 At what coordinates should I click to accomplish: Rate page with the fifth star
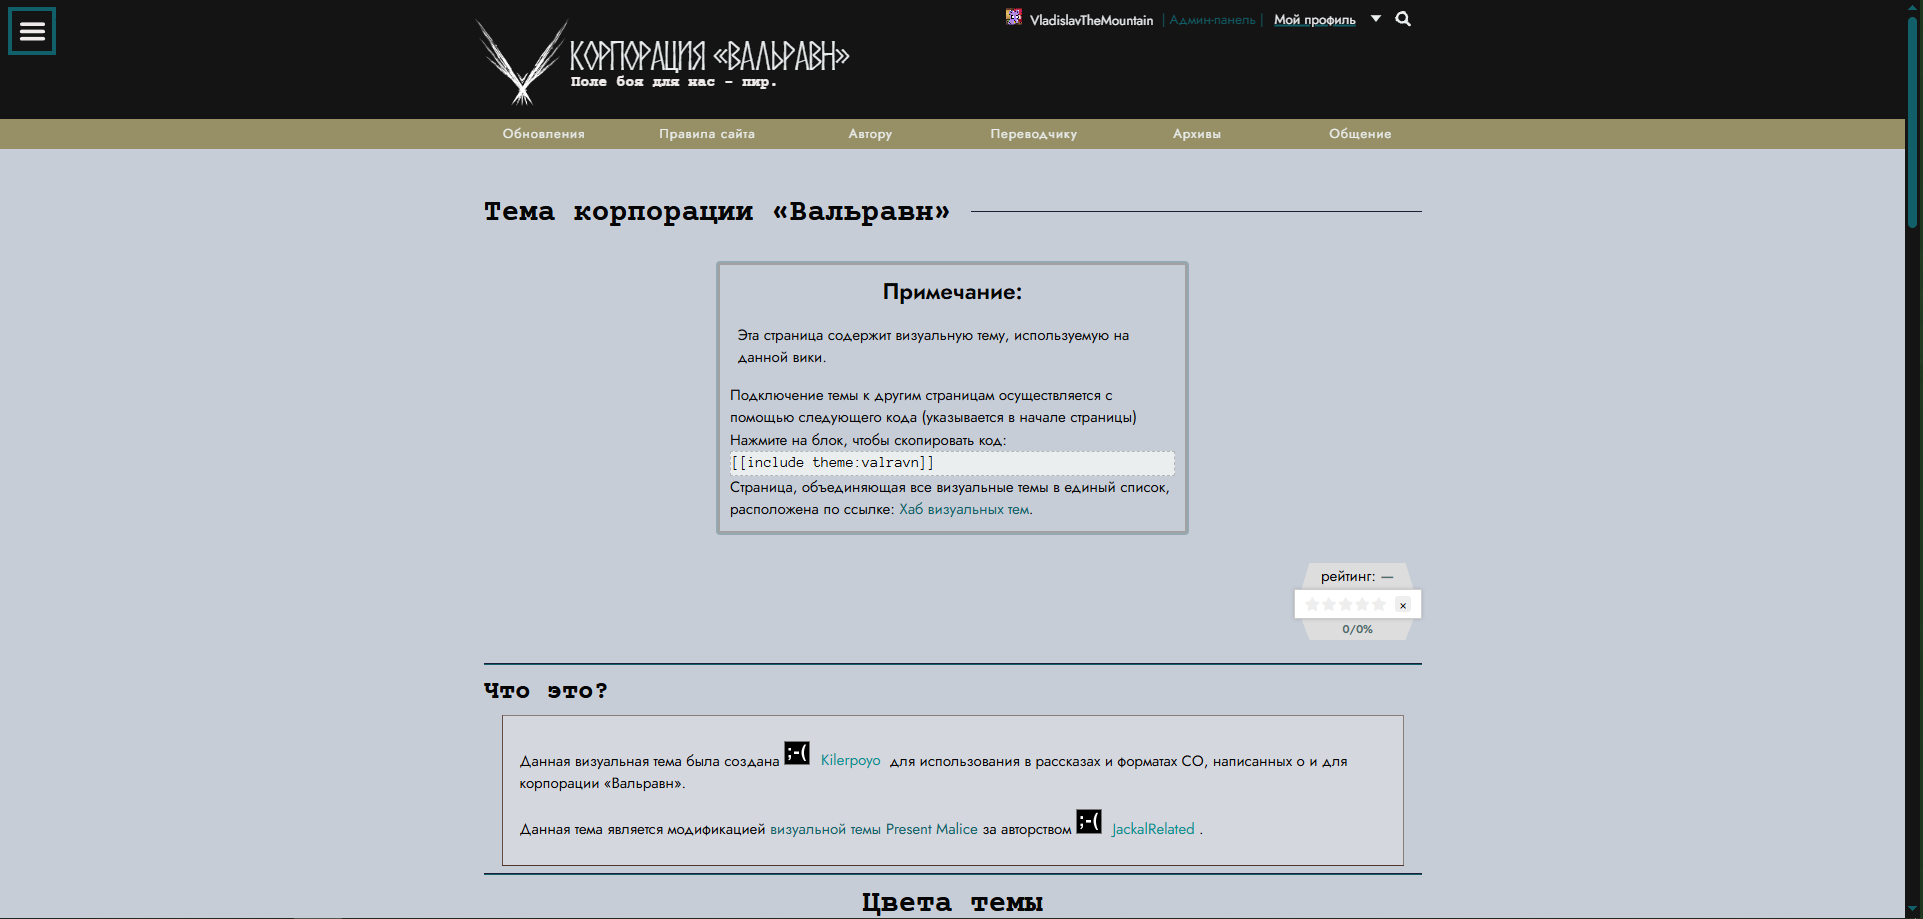tap(1379, 605)
